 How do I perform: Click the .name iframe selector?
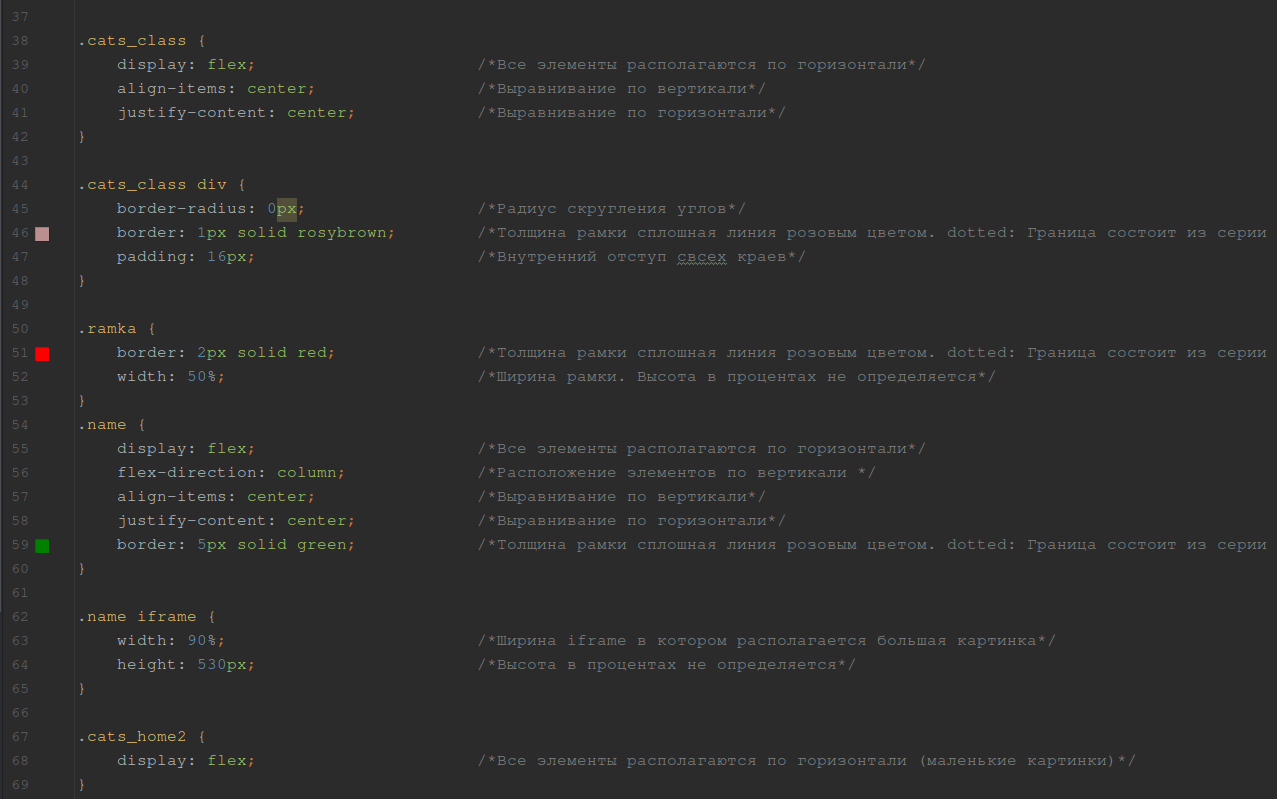click(137, 617)
